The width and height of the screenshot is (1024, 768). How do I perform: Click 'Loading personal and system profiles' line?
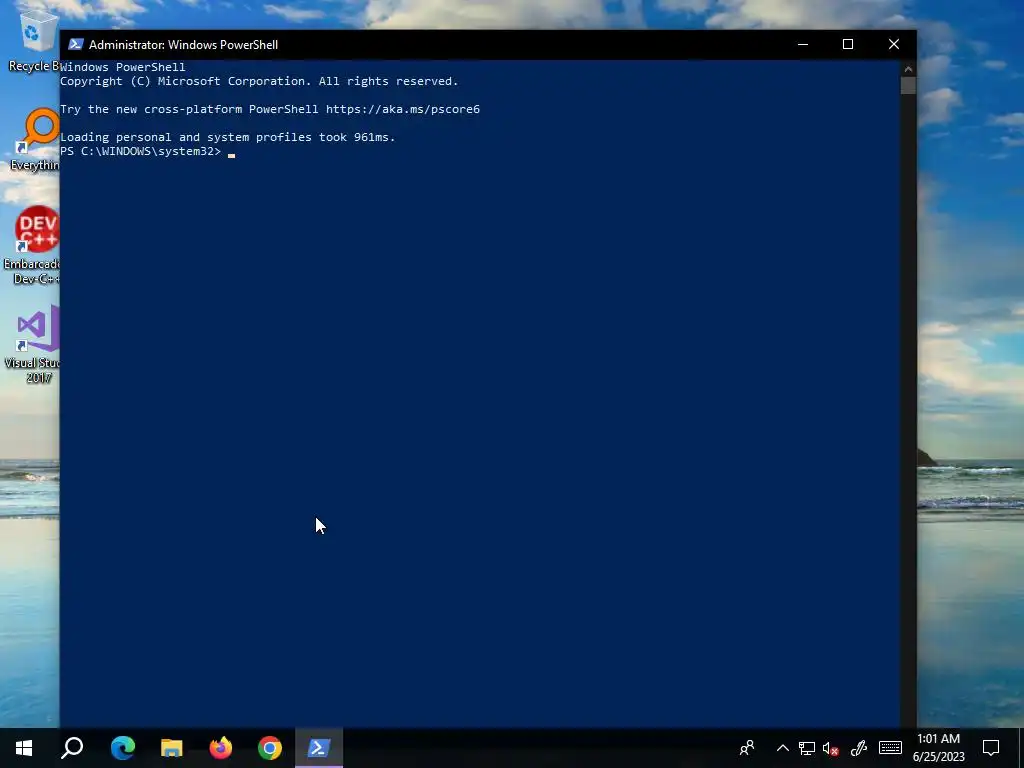point(228,137)
